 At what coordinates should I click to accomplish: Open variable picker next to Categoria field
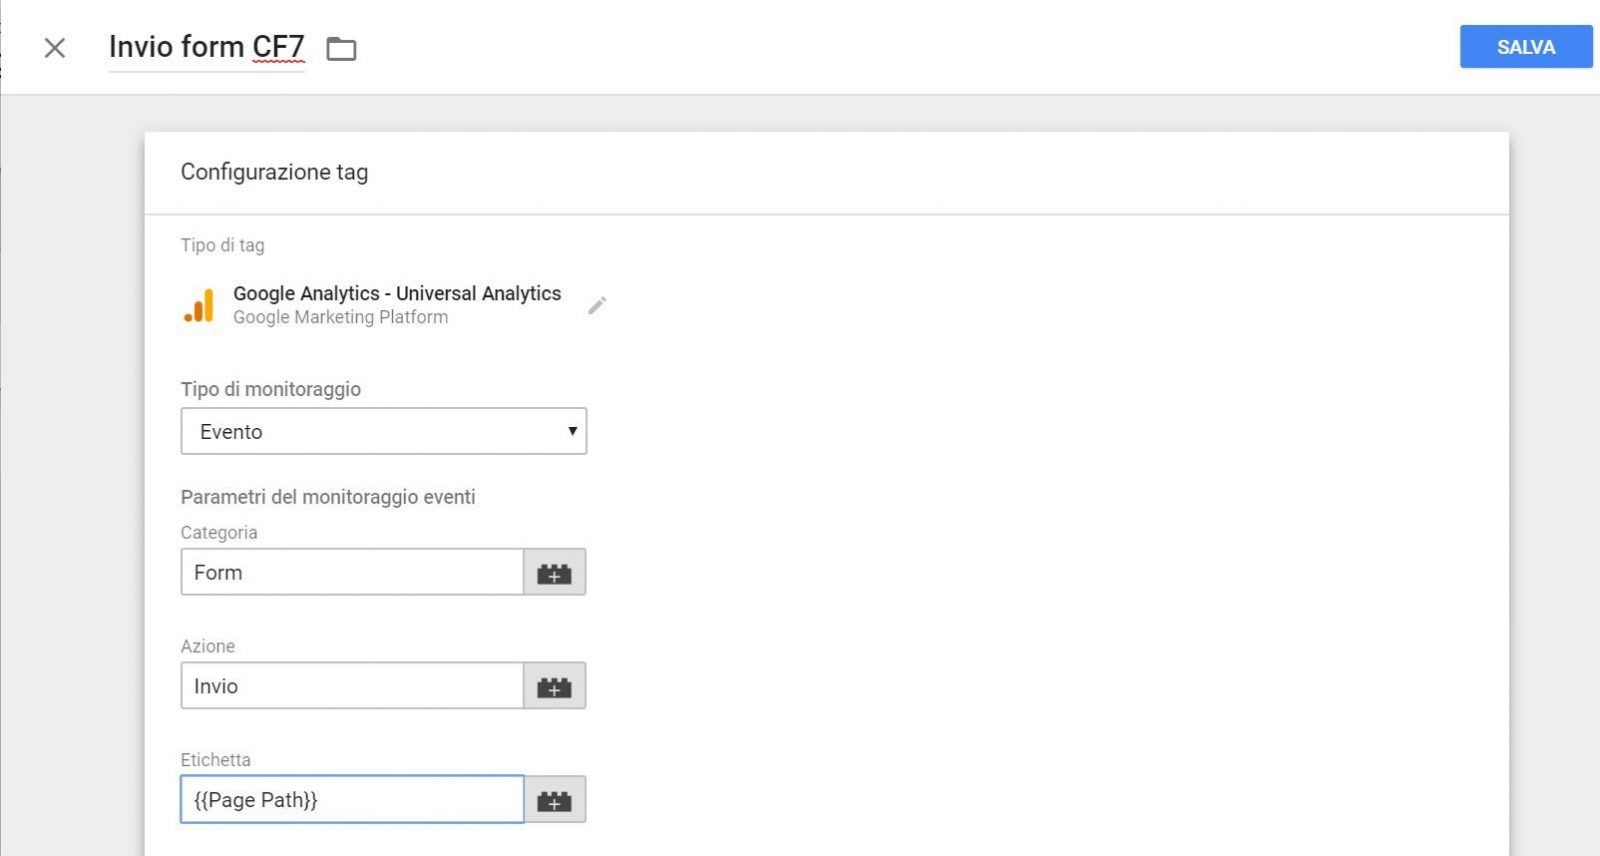pos(554,573)
